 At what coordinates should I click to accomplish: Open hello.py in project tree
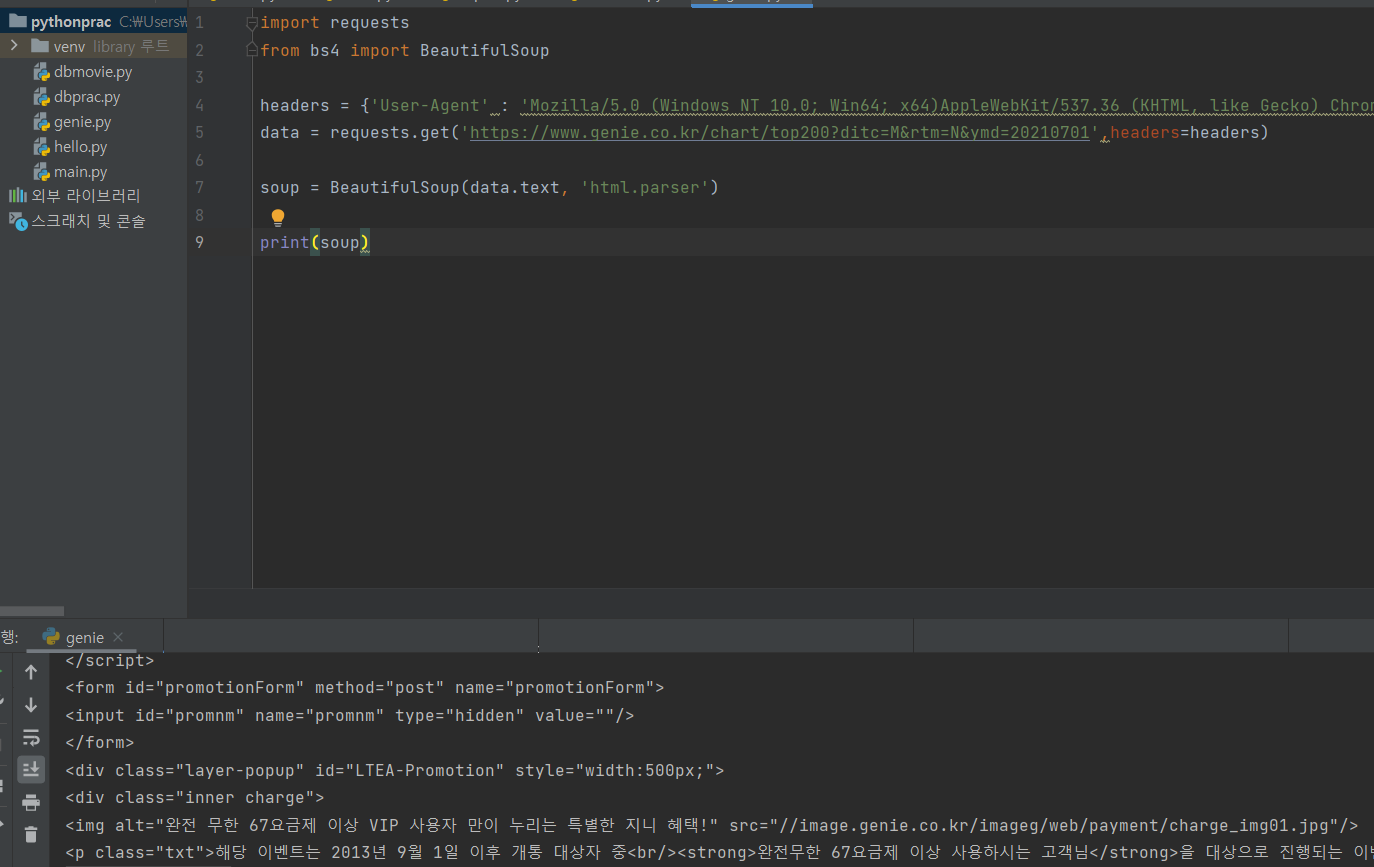click(x=80, y=147)
